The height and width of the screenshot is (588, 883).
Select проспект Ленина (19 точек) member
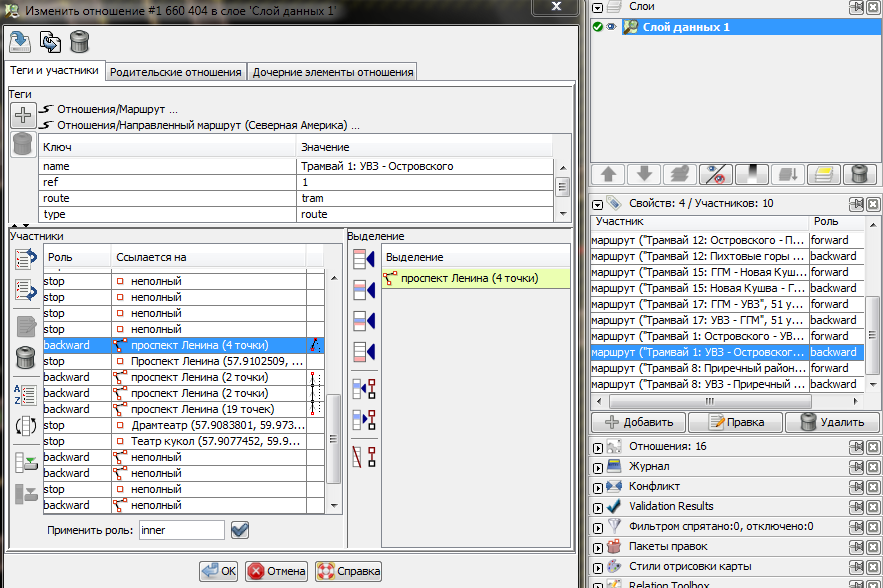184,409
